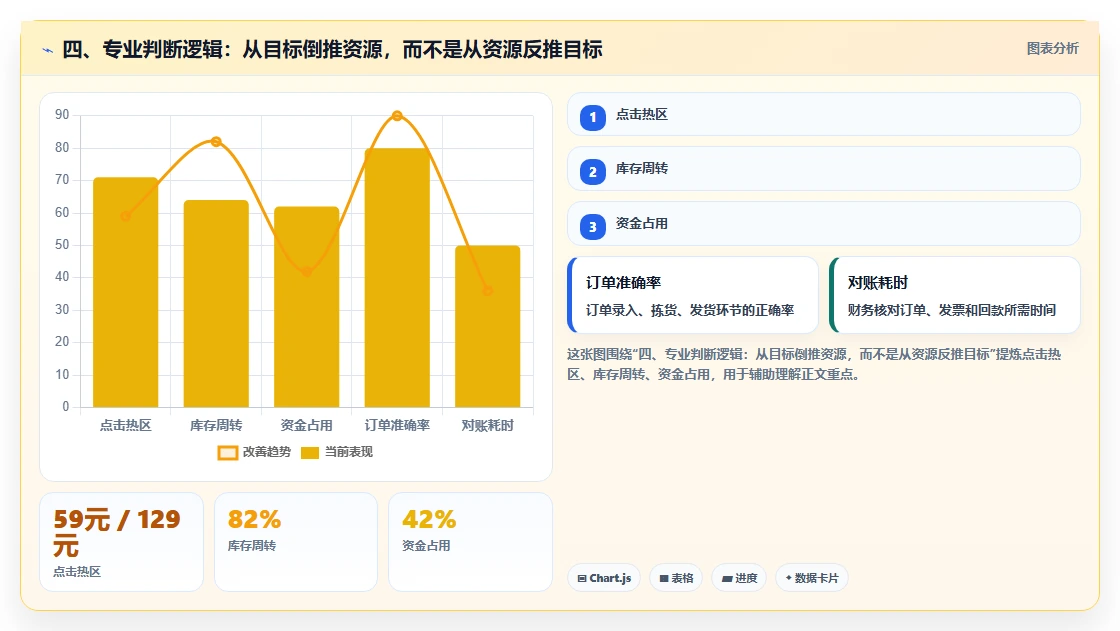Image resolution: width=1120 pixels, height=631 pixels.
Task: Click the x-axis label 库存周转
Action: pyautogui.click(x=216, y=425)
